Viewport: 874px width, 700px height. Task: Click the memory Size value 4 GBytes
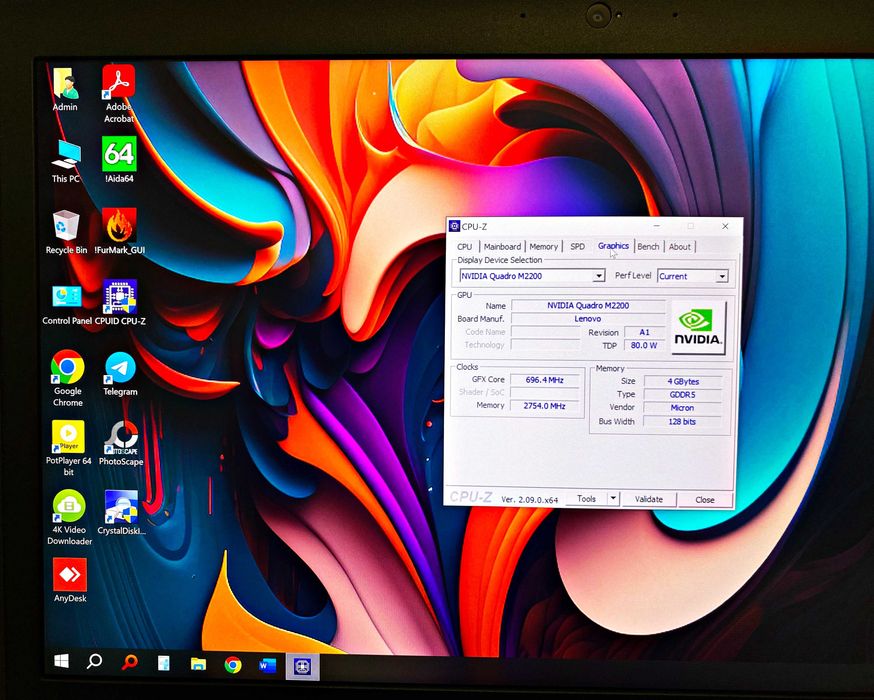pyautogui.click(x=683, y=381)
